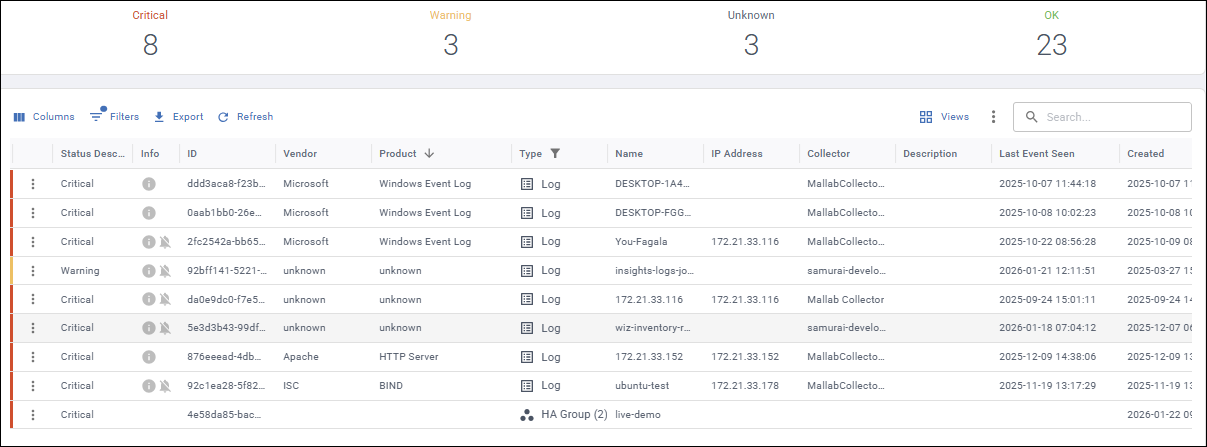Image resolution: width=1207 pixels, height=447 pixels.
Task: Filter by Warning status count card
Action: [451, 35]
